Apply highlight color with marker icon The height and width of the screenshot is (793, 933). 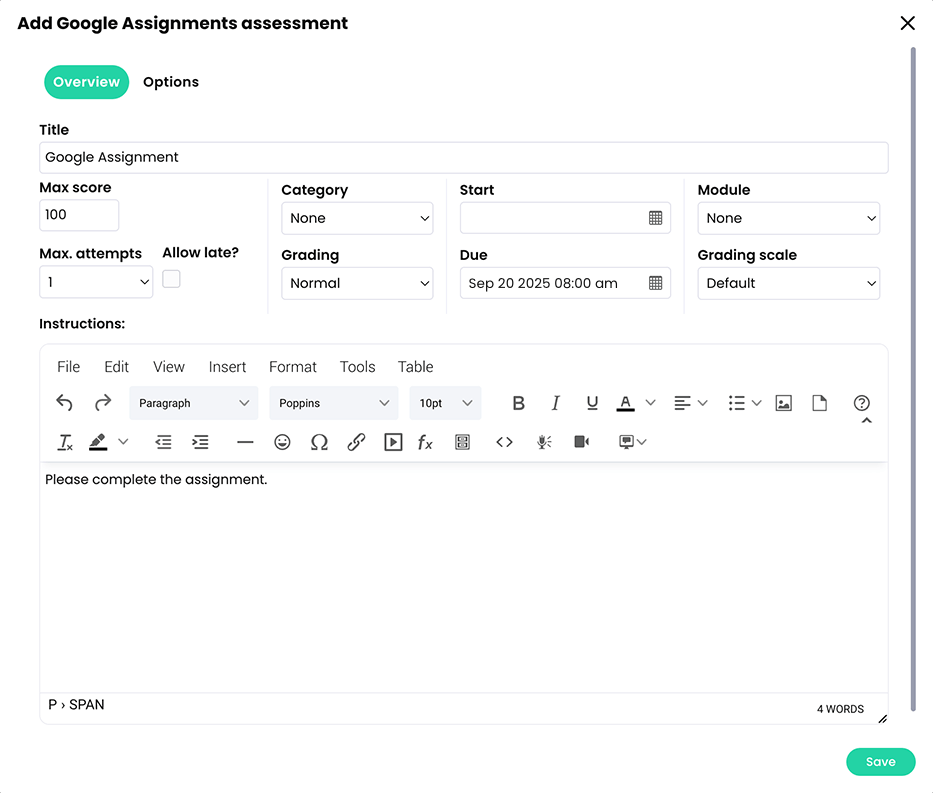pyautogui.click(x=98, y=442)
